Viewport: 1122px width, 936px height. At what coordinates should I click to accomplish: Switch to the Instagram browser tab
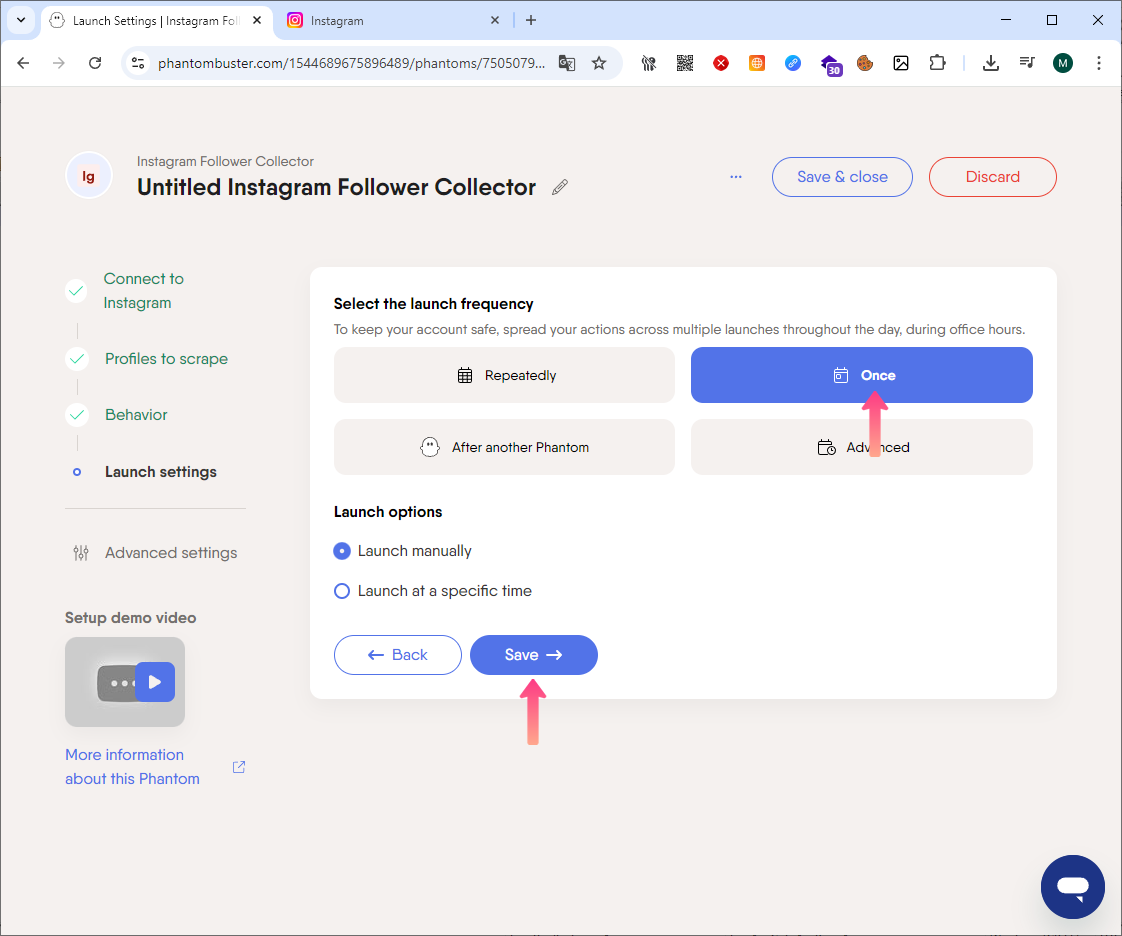(x=393, y=21)
